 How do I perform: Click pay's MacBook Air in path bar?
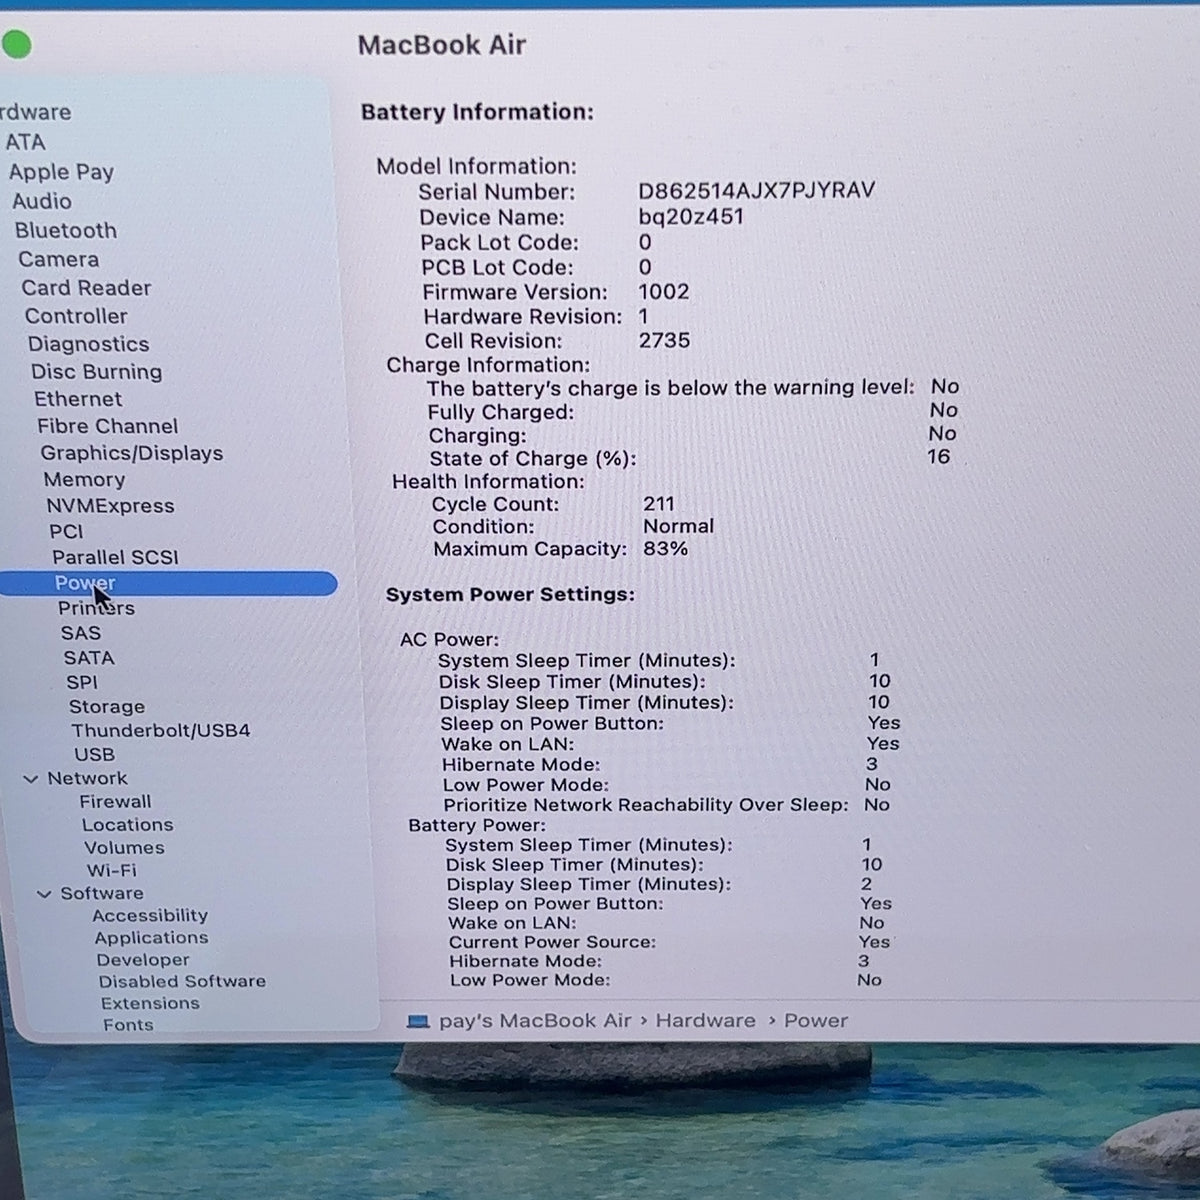point(535,1021)
